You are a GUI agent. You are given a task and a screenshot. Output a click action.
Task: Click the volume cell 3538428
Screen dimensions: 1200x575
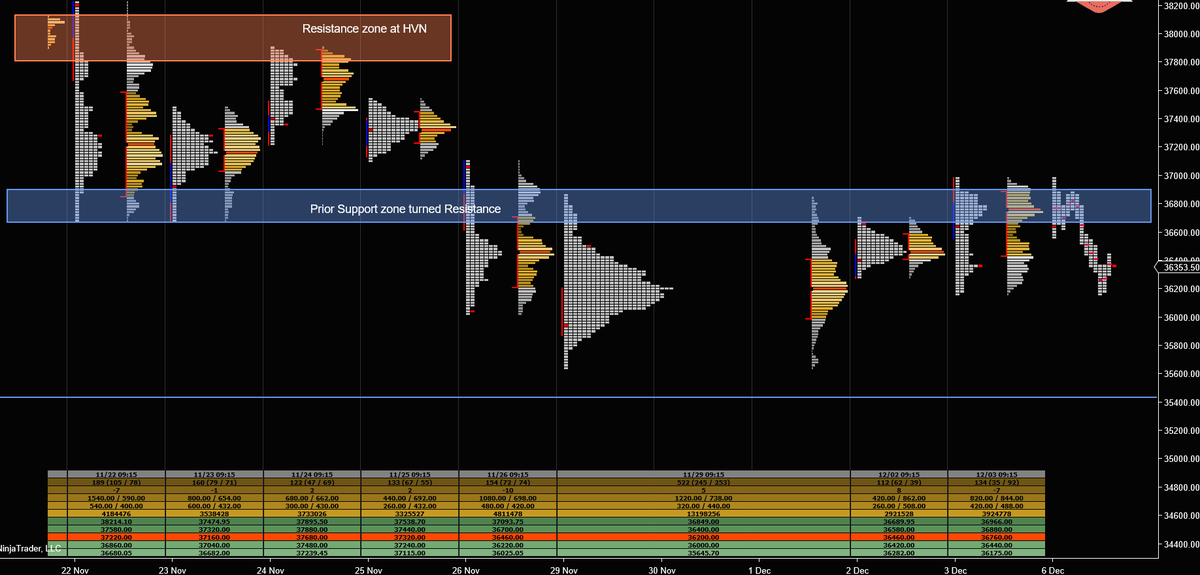(212, 513)
